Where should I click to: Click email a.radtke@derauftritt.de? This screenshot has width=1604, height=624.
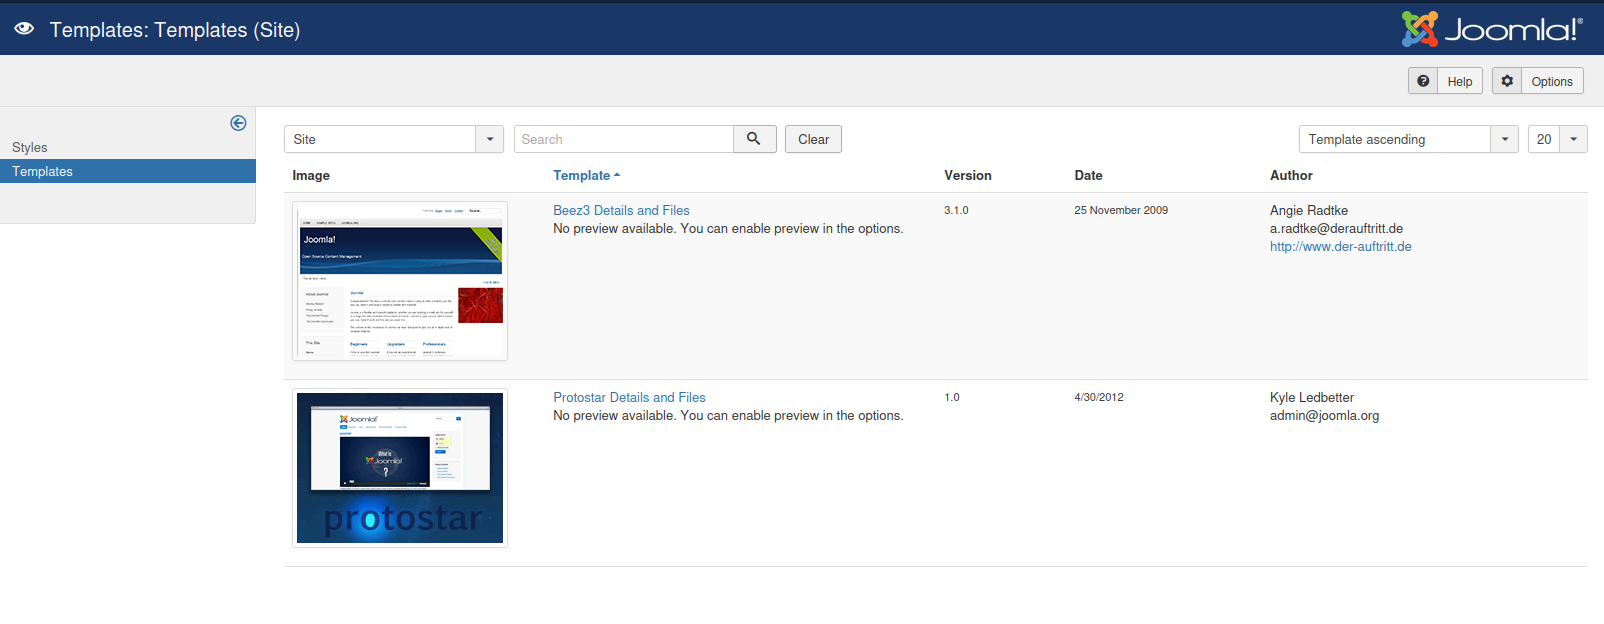[1336, 228]
